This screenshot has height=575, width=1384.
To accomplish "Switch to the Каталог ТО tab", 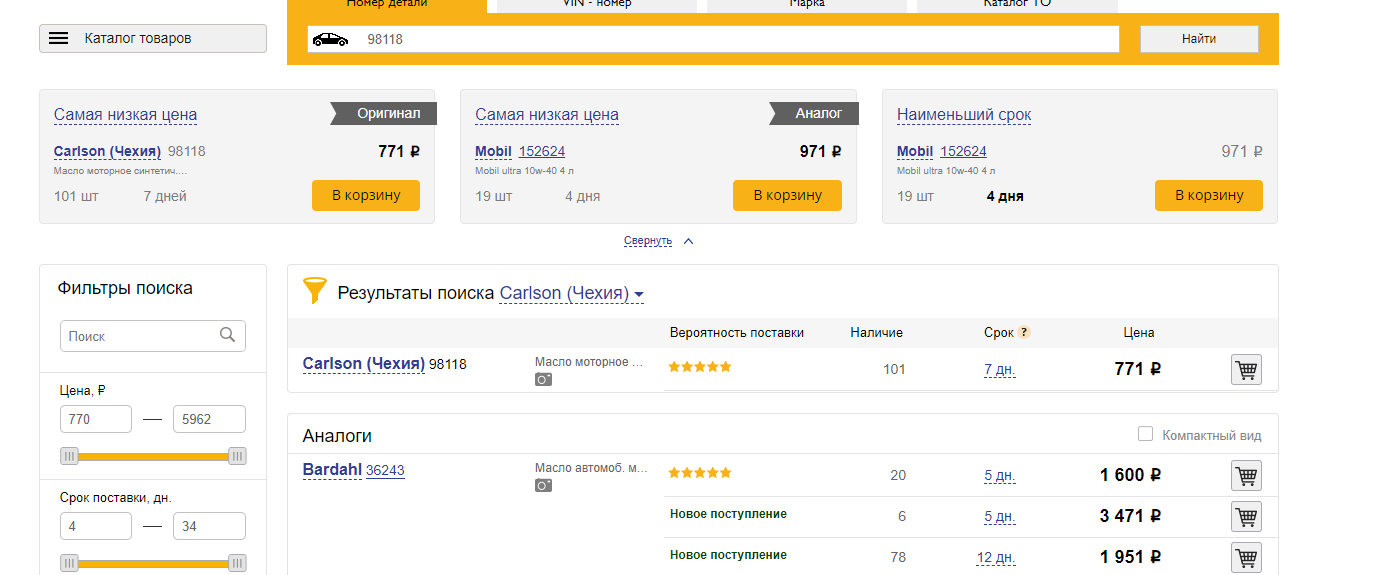I will pyautogui.click(x=1017, y=5).
